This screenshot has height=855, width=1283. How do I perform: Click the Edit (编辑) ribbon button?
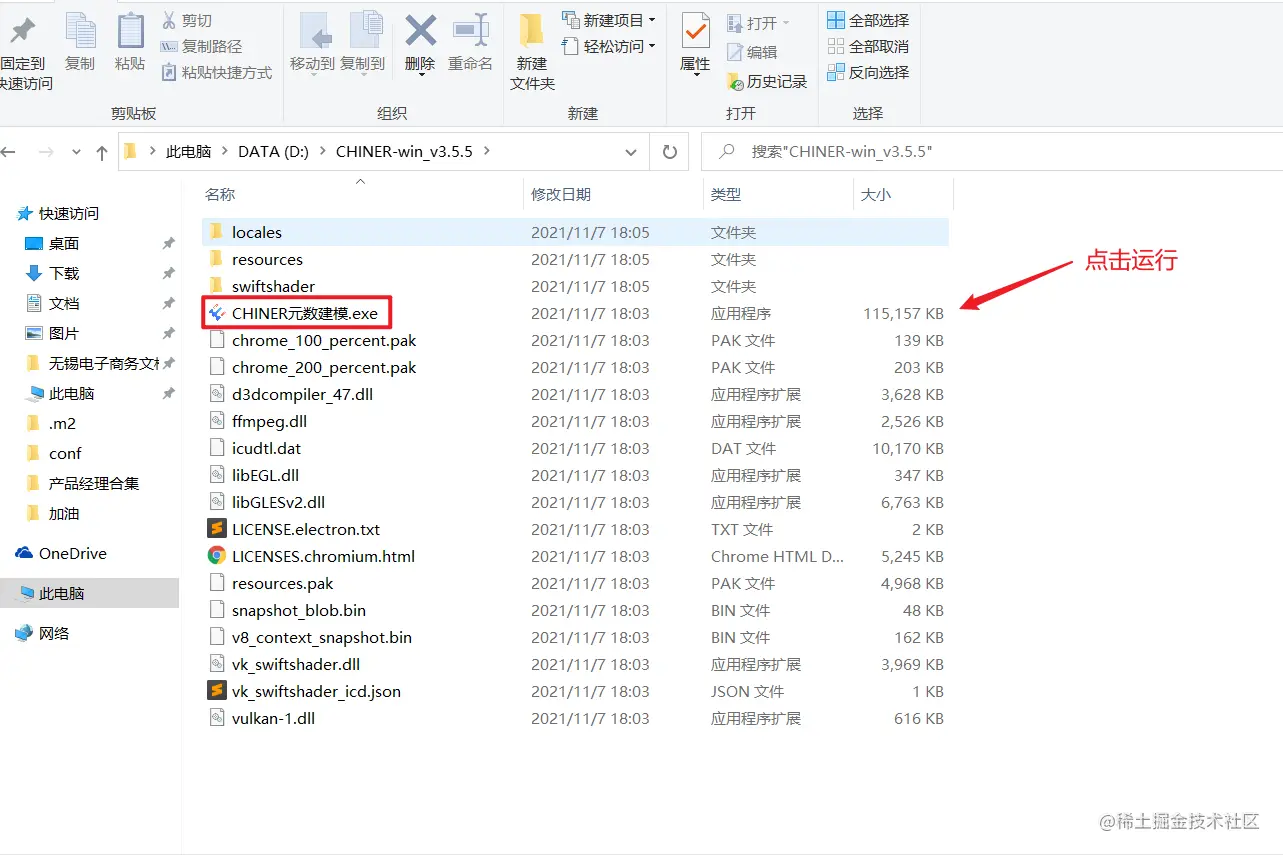752,52
